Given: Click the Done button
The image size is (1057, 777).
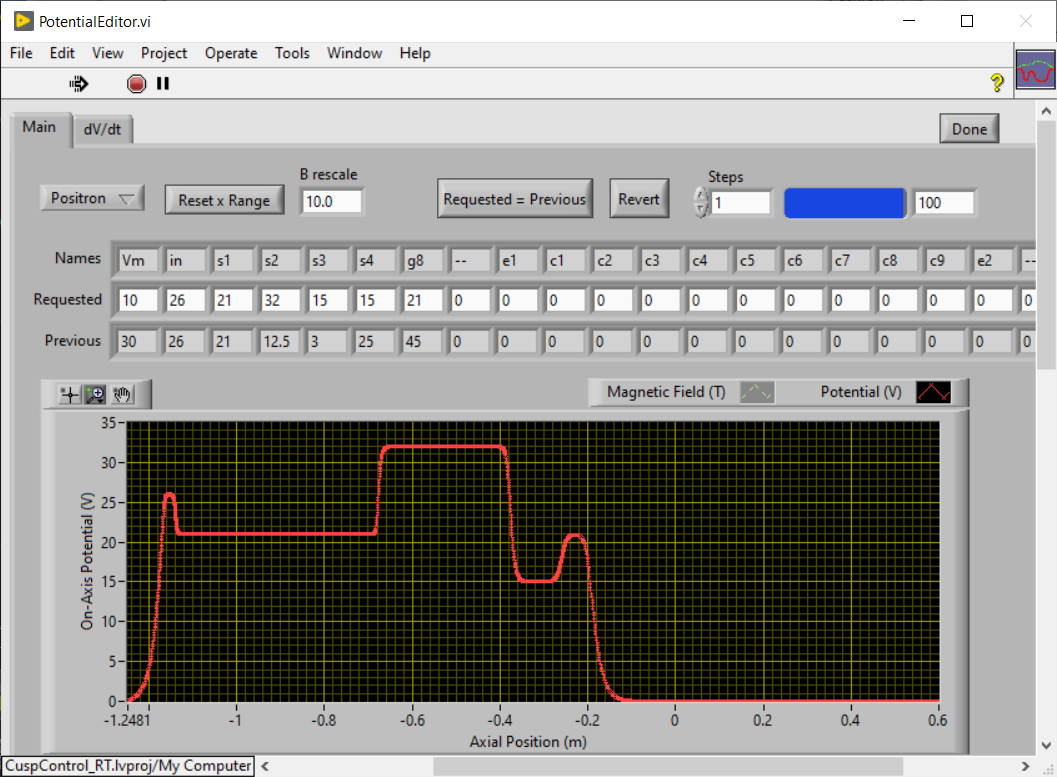Looking at the screenshot, I should (969, 129).
